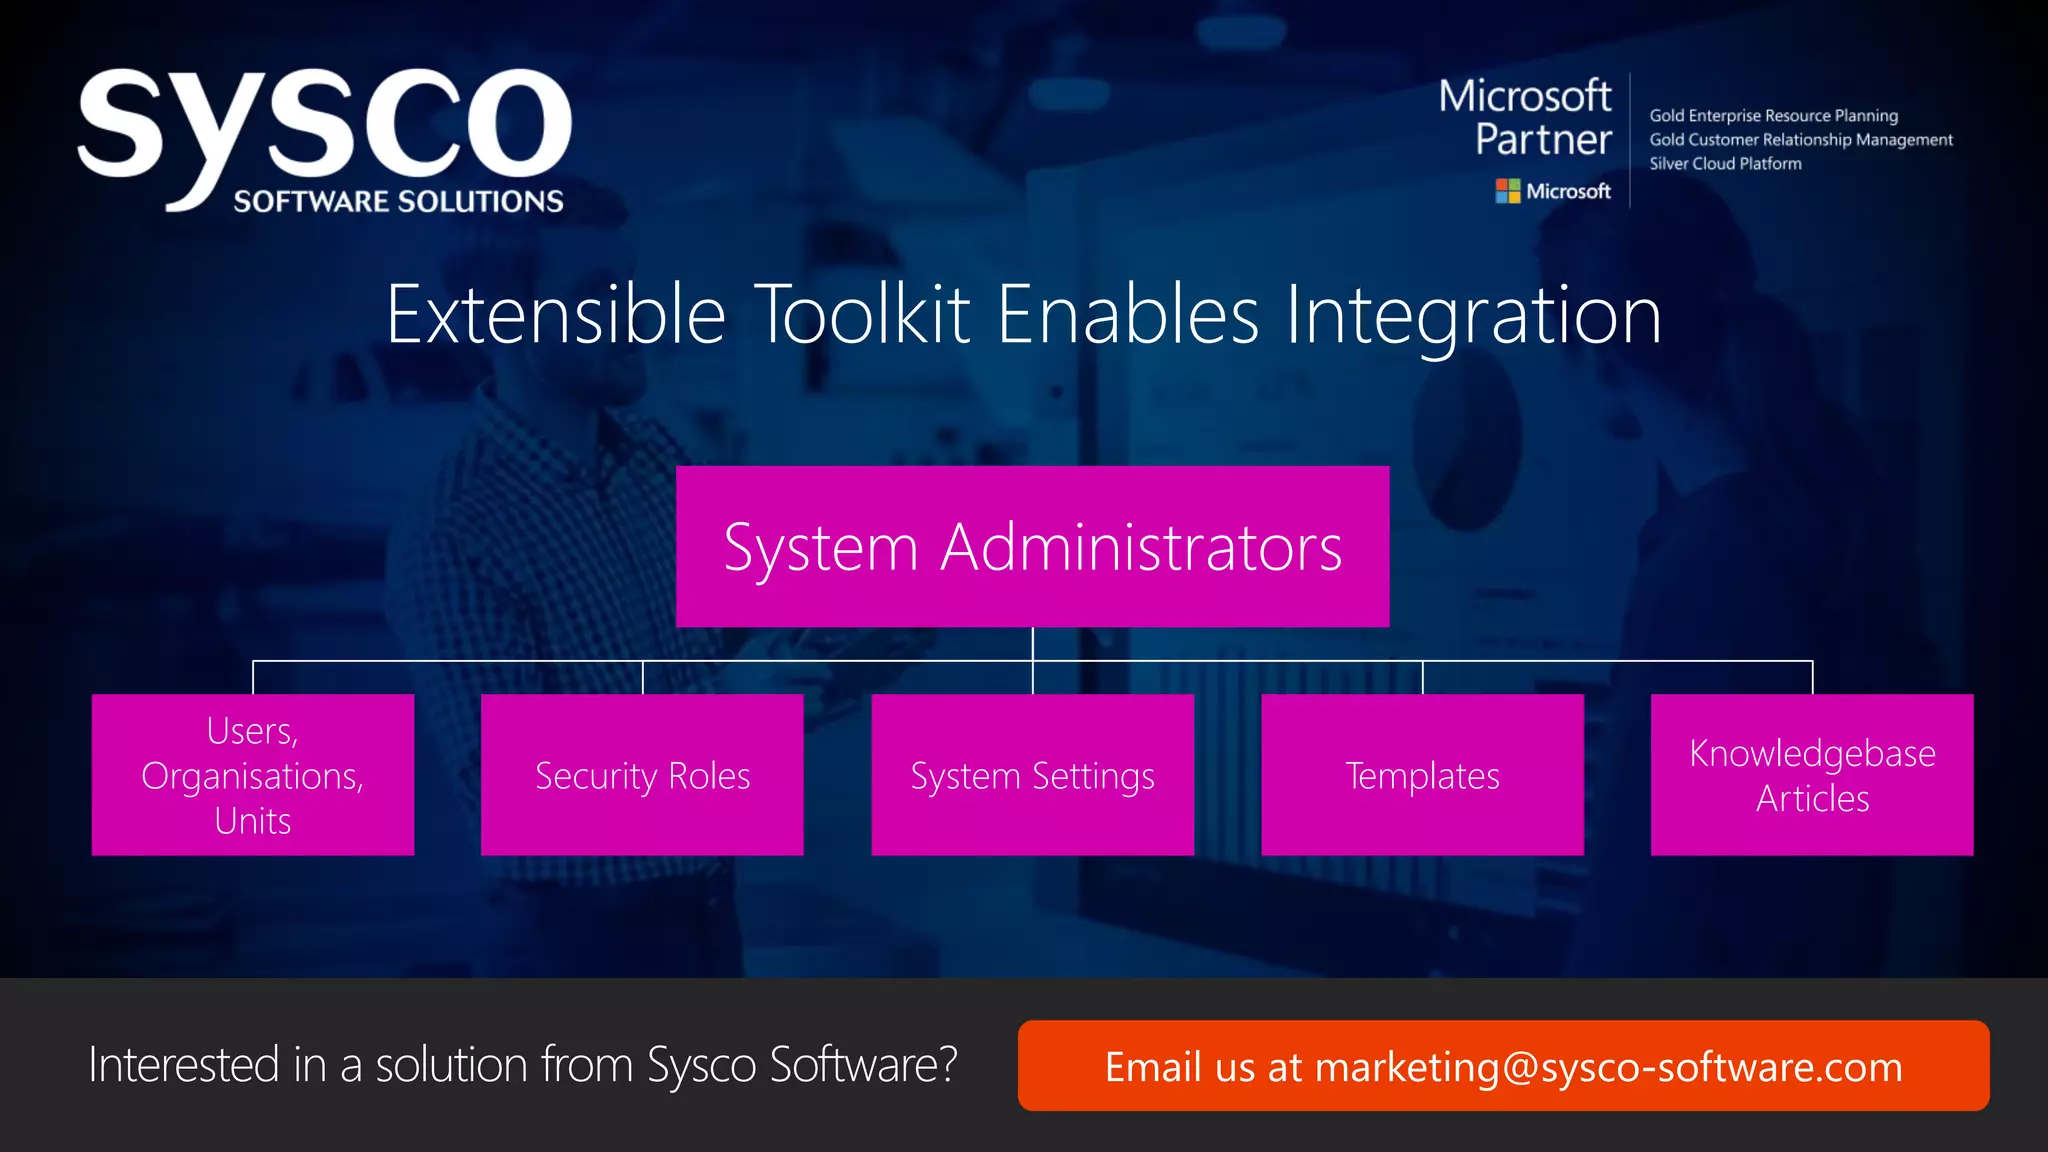Screen dimensions: 2048x1152
Task: Click Silver Cloud Platform text
Action: tap(1725, 164)
